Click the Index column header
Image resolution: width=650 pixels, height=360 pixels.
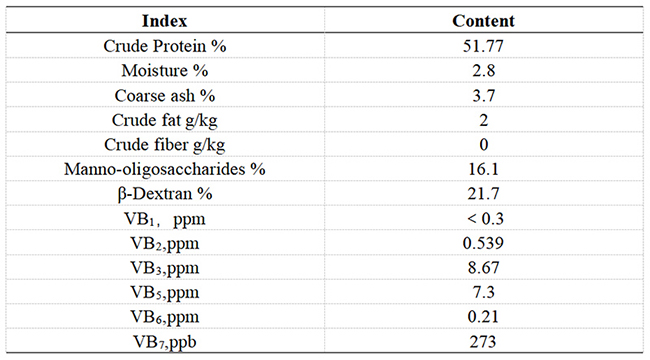(x=165, y=21)
